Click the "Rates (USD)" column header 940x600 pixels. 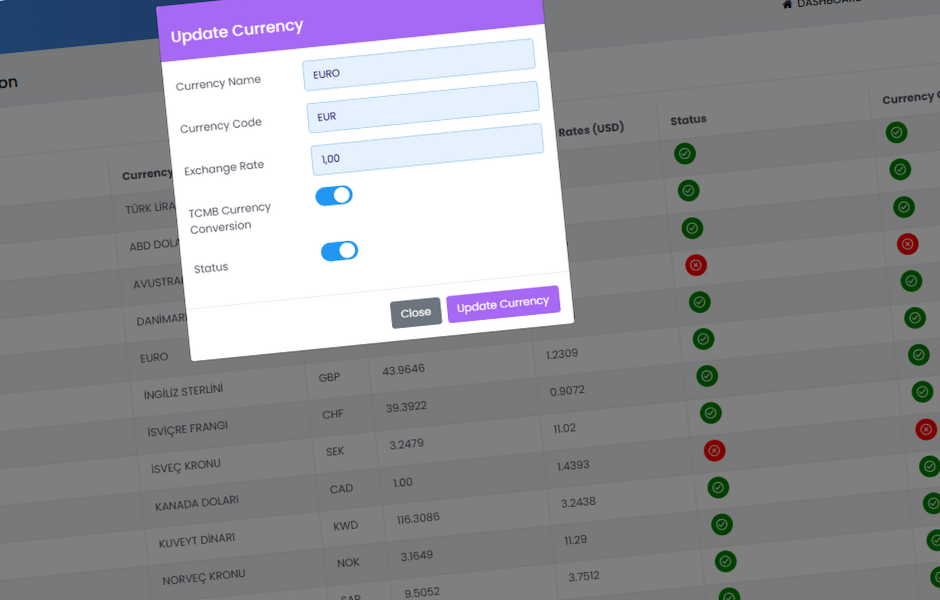pyautogui.click(x=591, y=129)
